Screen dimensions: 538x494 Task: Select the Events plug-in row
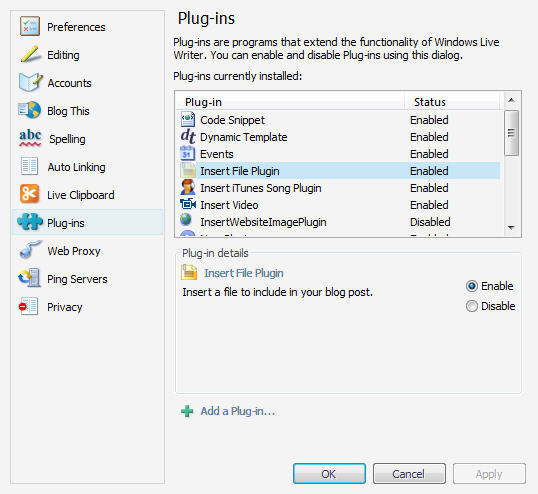tap(339, 154)
